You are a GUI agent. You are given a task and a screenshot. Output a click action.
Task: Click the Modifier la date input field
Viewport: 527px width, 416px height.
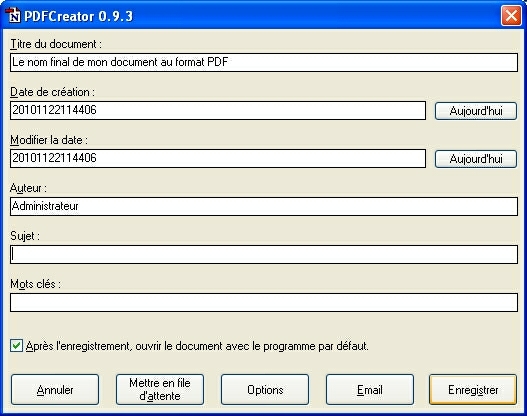(218, 158)
